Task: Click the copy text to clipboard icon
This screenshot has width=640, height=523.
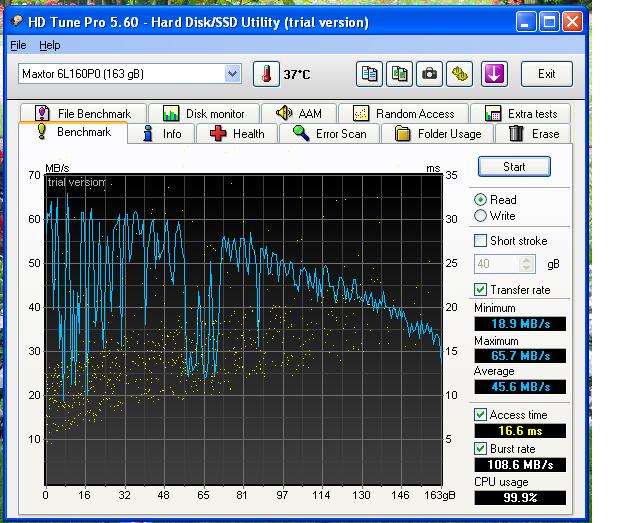Action: pos(371,74)
